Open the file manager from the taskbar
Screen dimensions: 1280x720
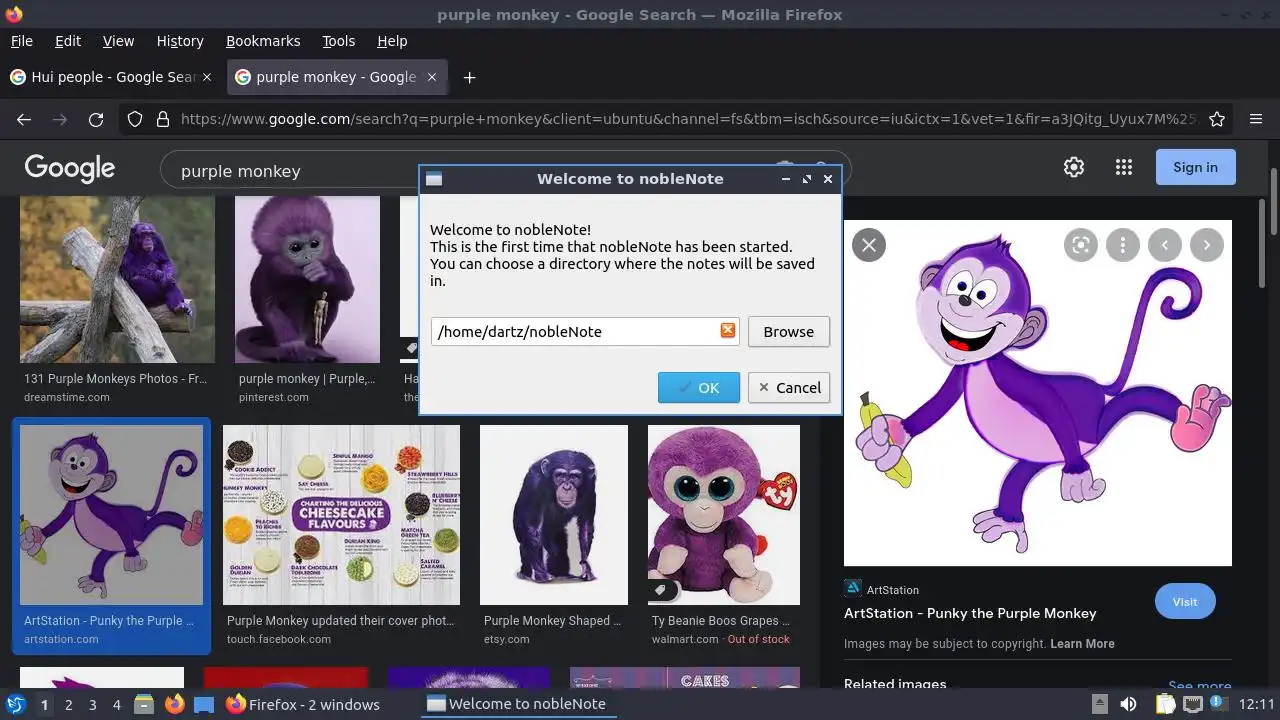click(144, 705)
